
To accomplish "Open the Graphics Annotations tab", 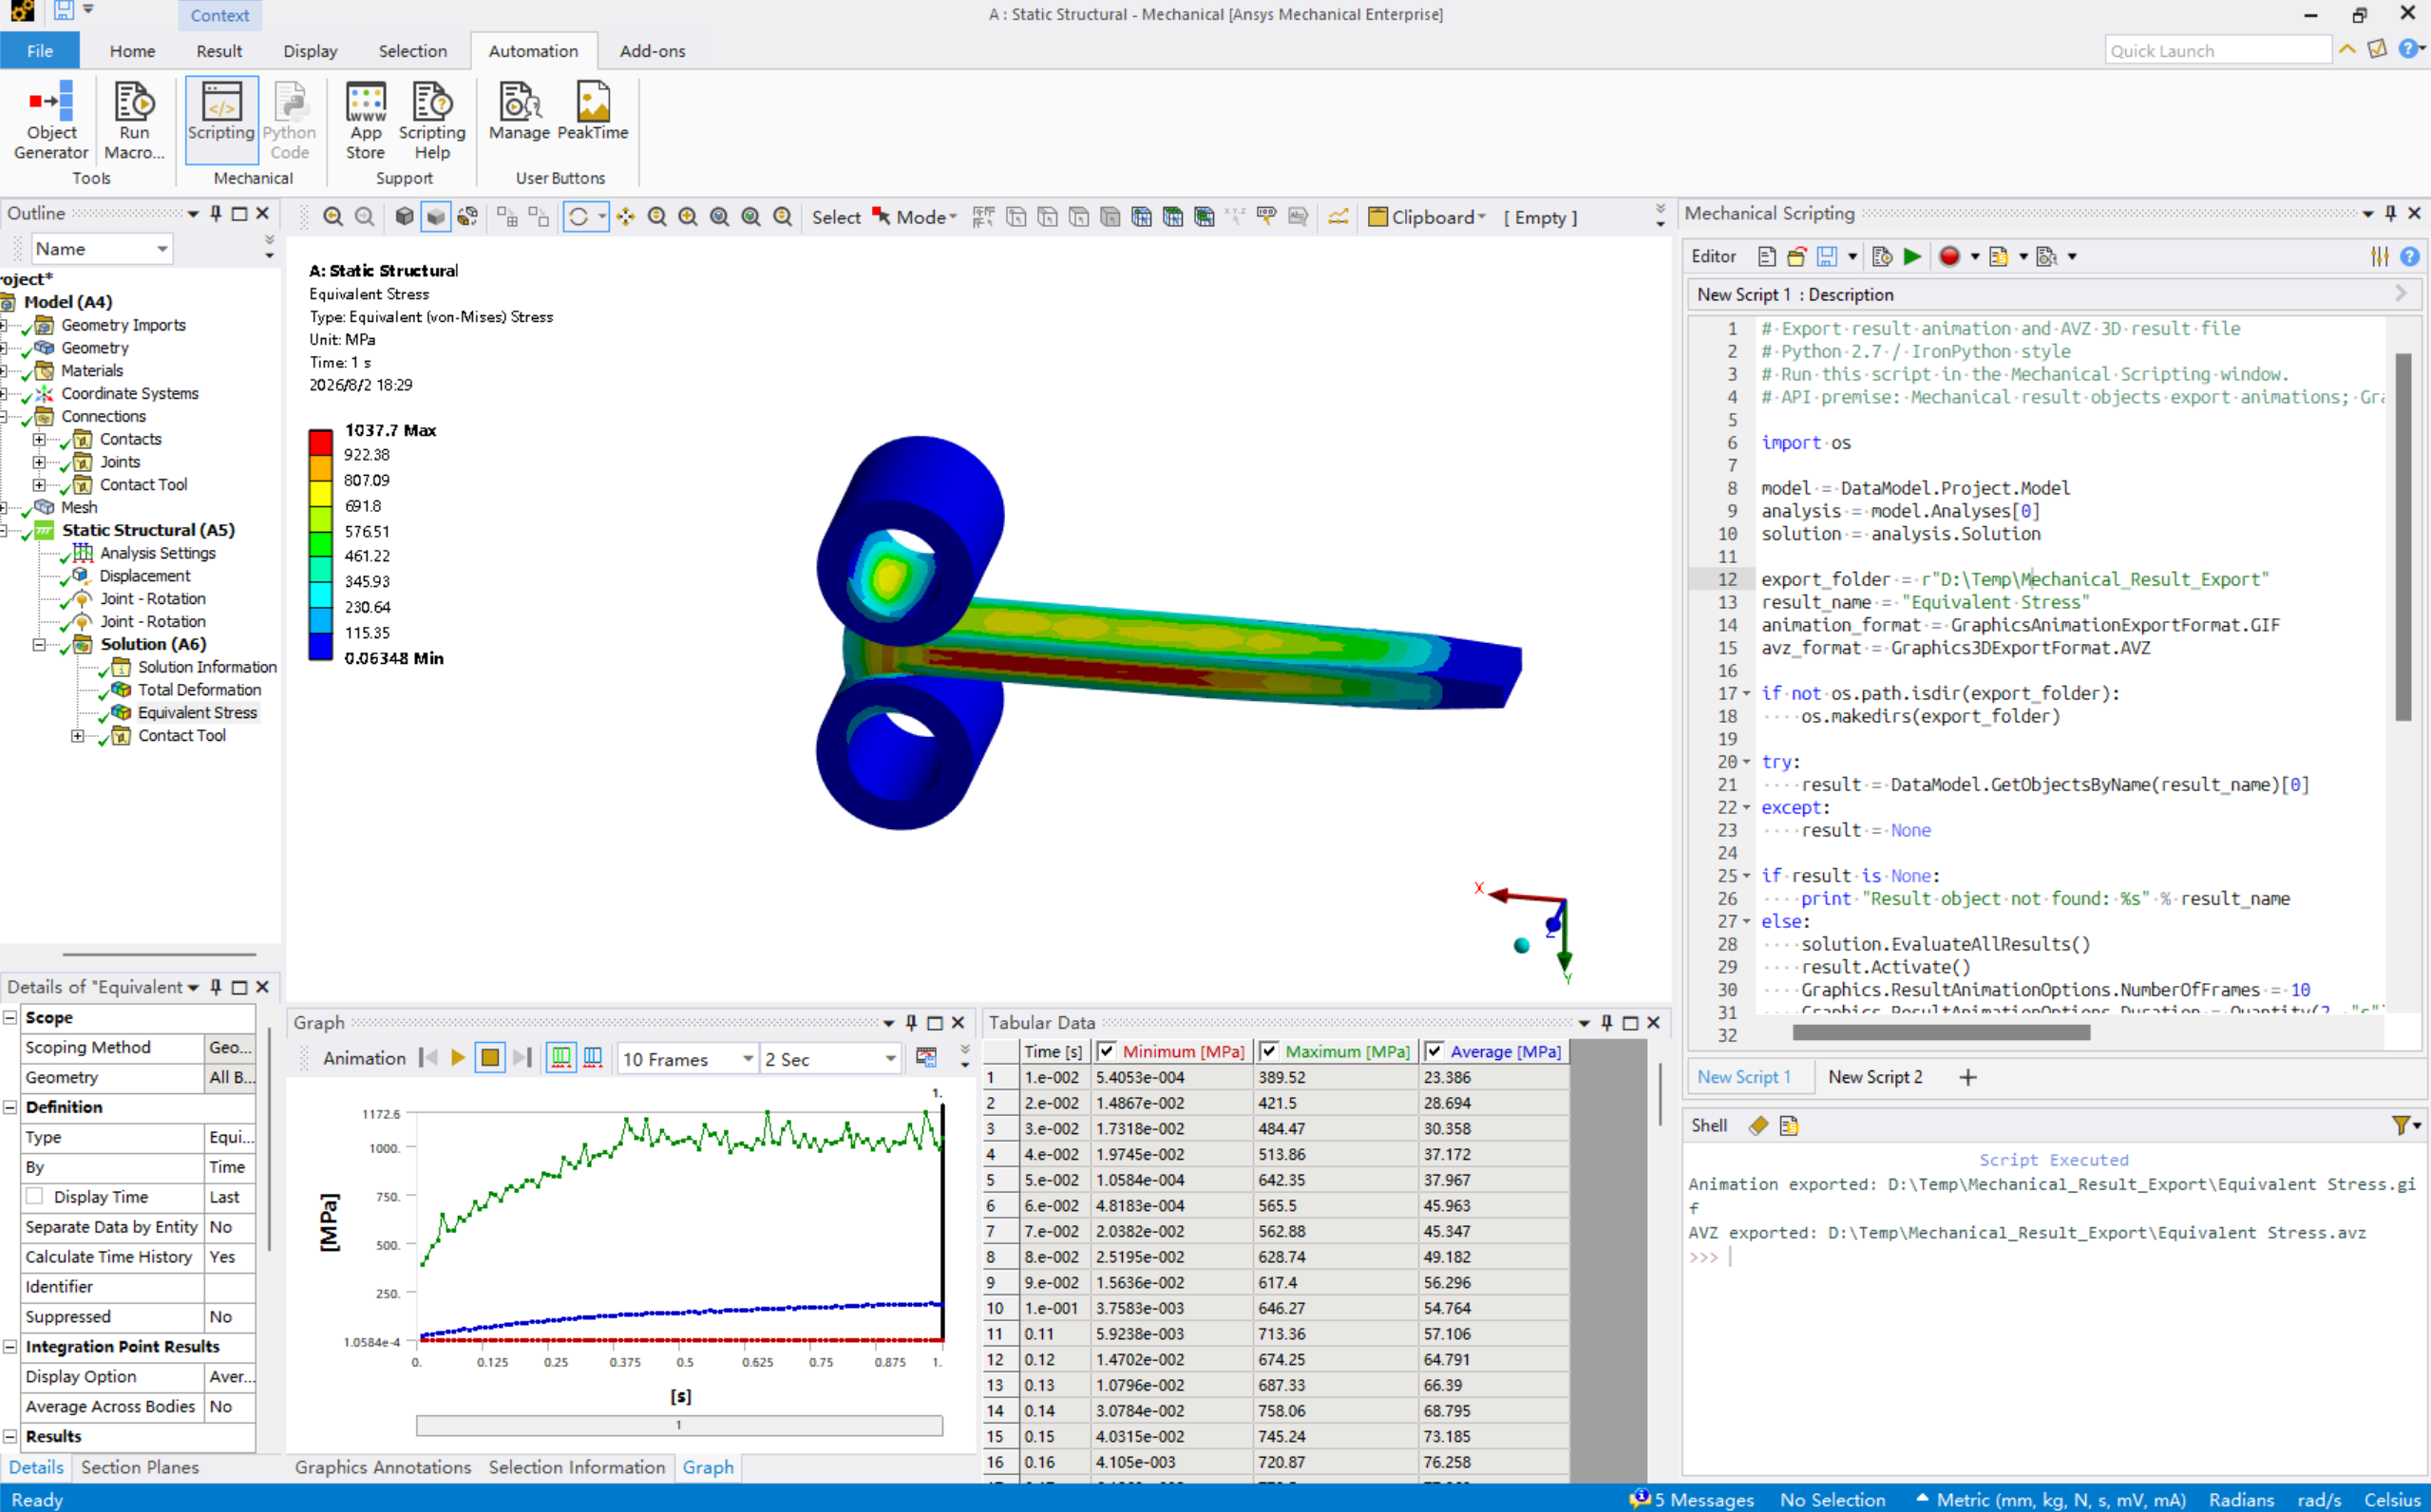I will pyautogui.click(x=383, y=1467).
